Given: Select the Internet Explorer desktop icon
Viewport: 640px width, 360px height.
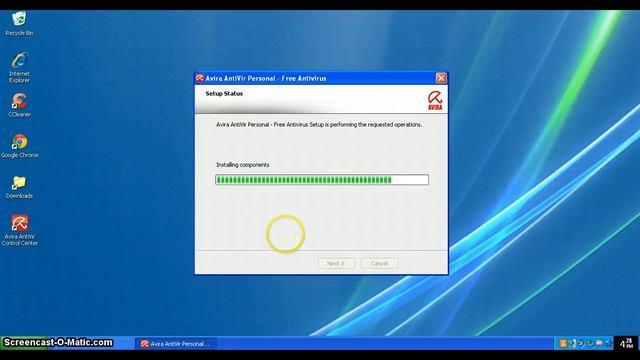Looking at the screenshot, I should click(x=19, y=67).
